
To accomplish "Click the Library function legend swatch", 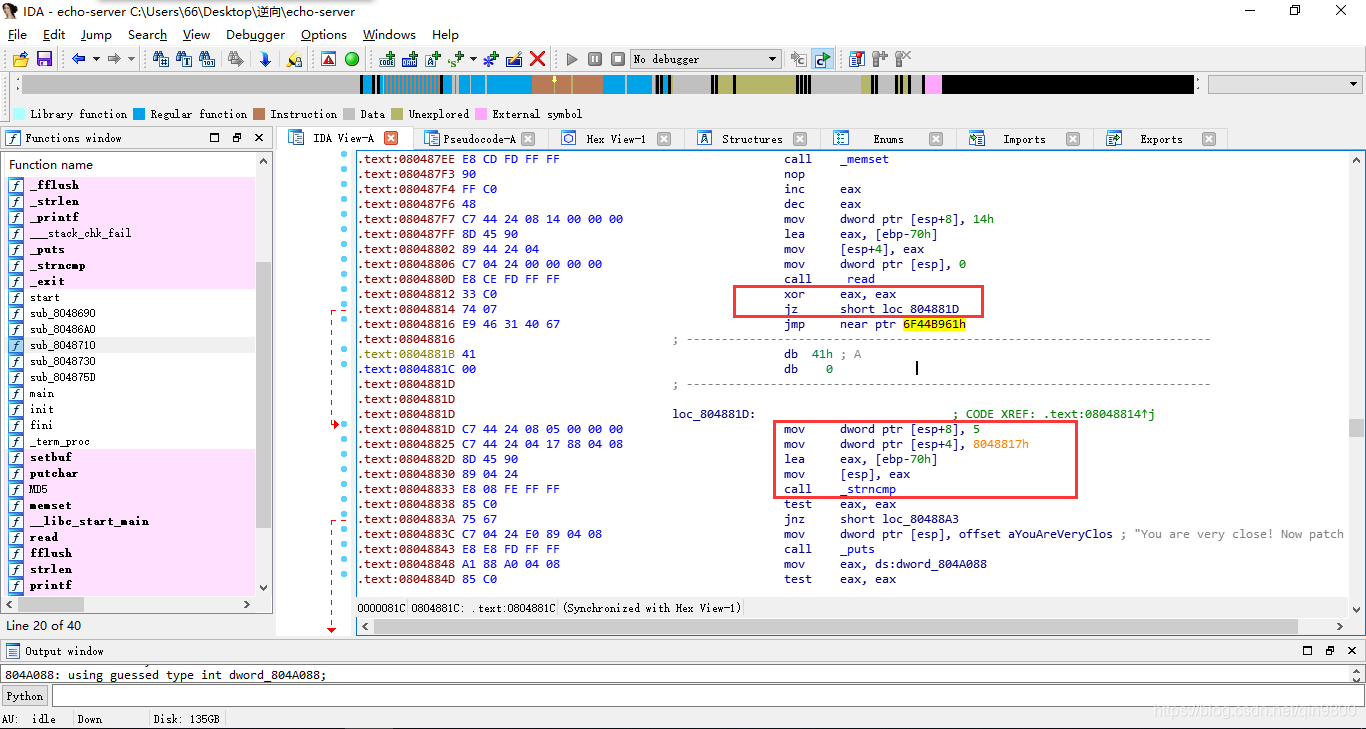I will tap(20, 114).
